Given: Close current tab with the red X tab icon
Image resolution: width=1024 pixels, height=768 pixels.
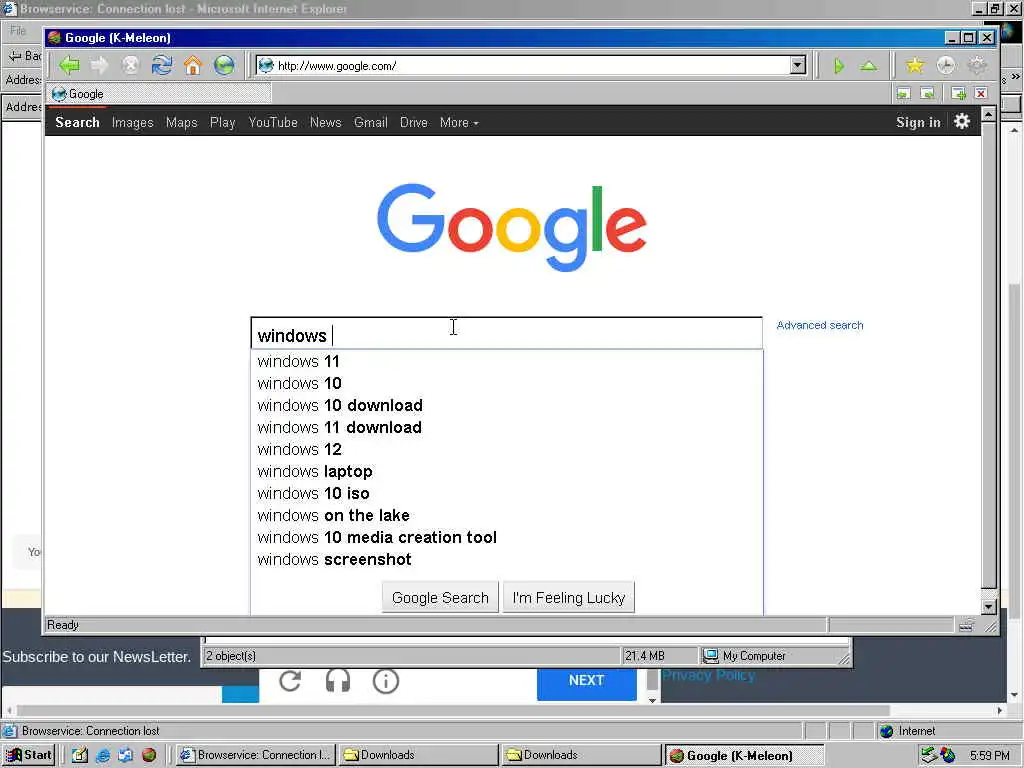Looking at the screenshot, I should coord(981,94).
